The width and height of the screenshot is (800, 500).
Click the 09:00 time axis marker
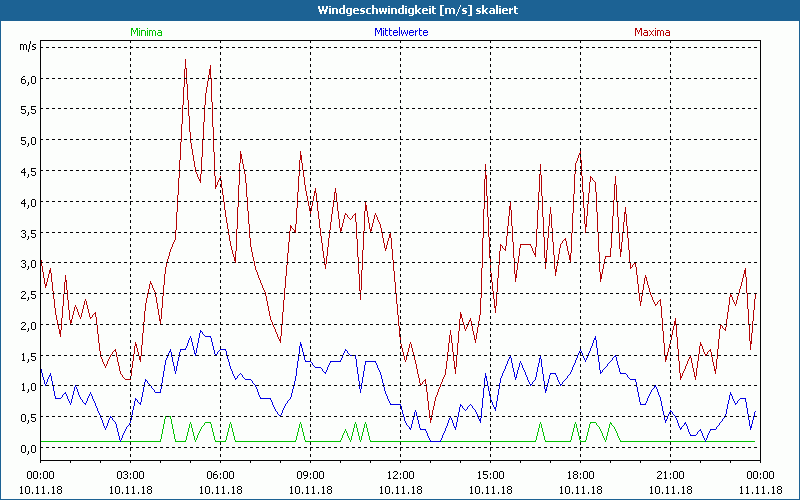coord(311,474)
